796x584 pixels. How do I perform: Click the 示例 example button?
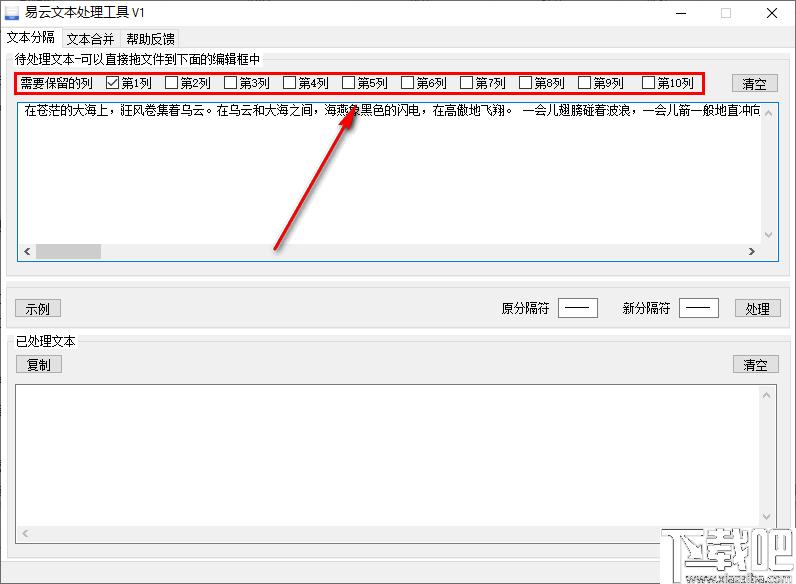[38, 308]
